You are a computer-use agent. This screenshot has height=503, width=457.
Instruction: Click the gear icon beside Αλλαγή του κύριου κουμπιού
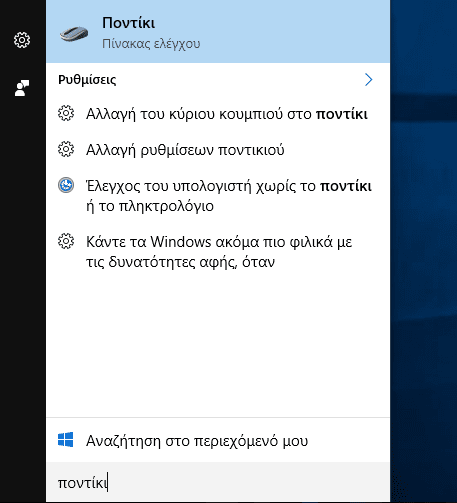66,113
